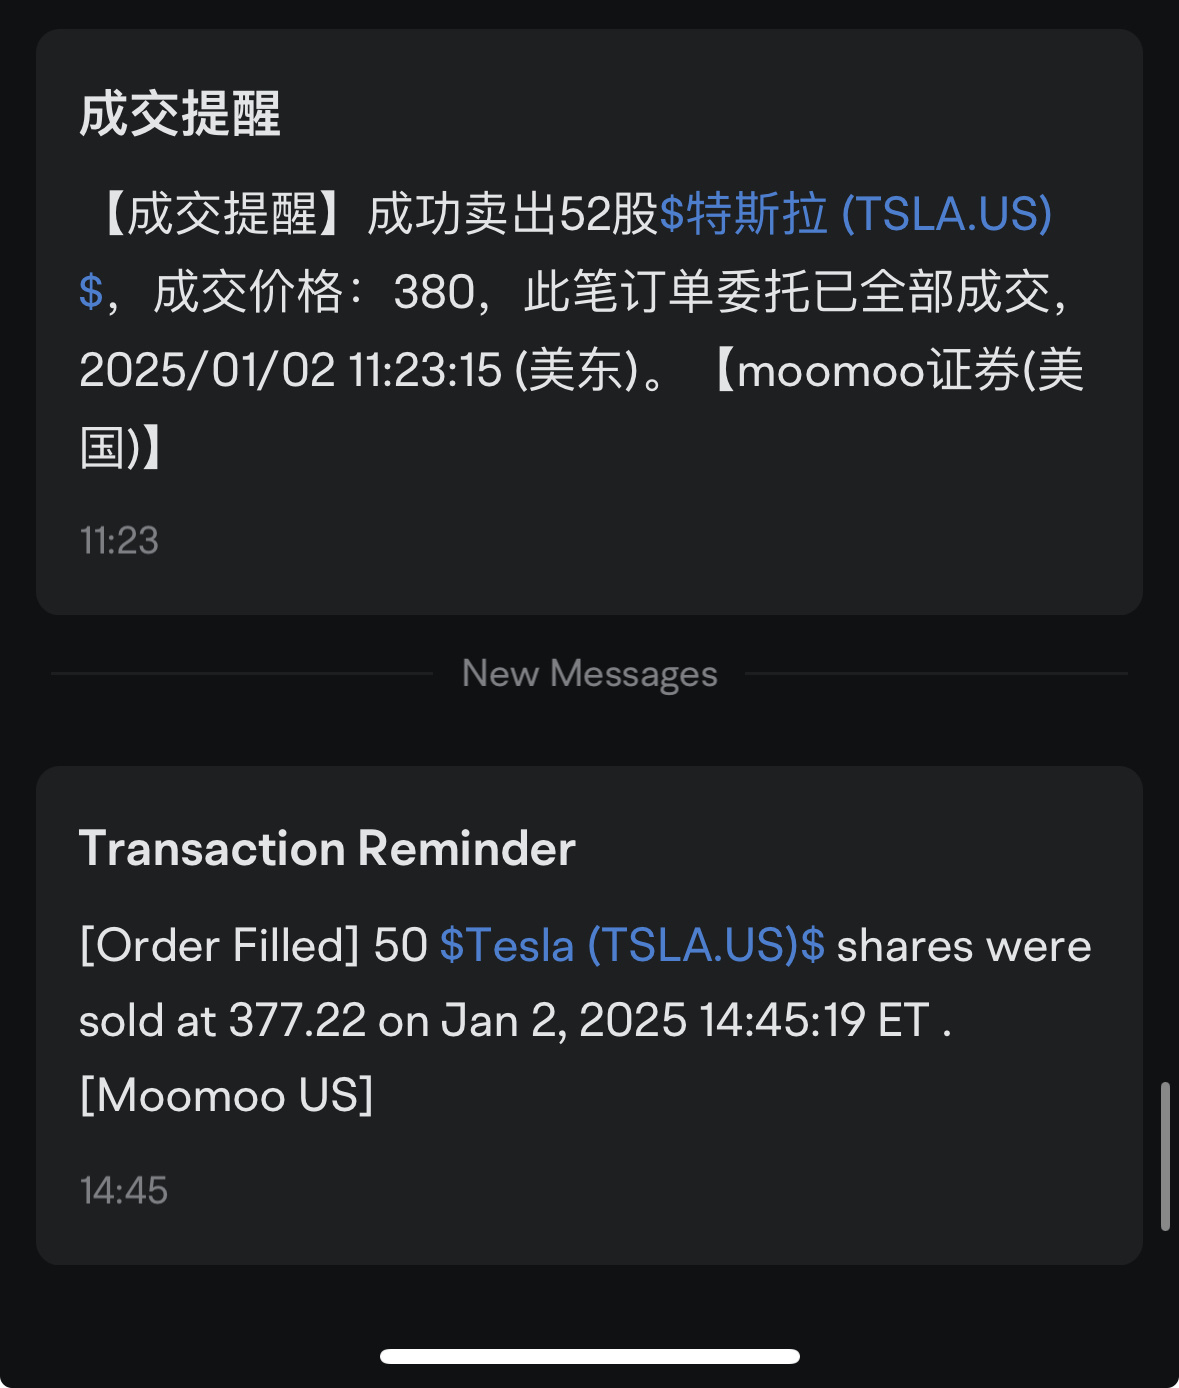Select the 14:45 timestamp
This screenshot has height=1388, width=1179.
(x=123, y=1190)
